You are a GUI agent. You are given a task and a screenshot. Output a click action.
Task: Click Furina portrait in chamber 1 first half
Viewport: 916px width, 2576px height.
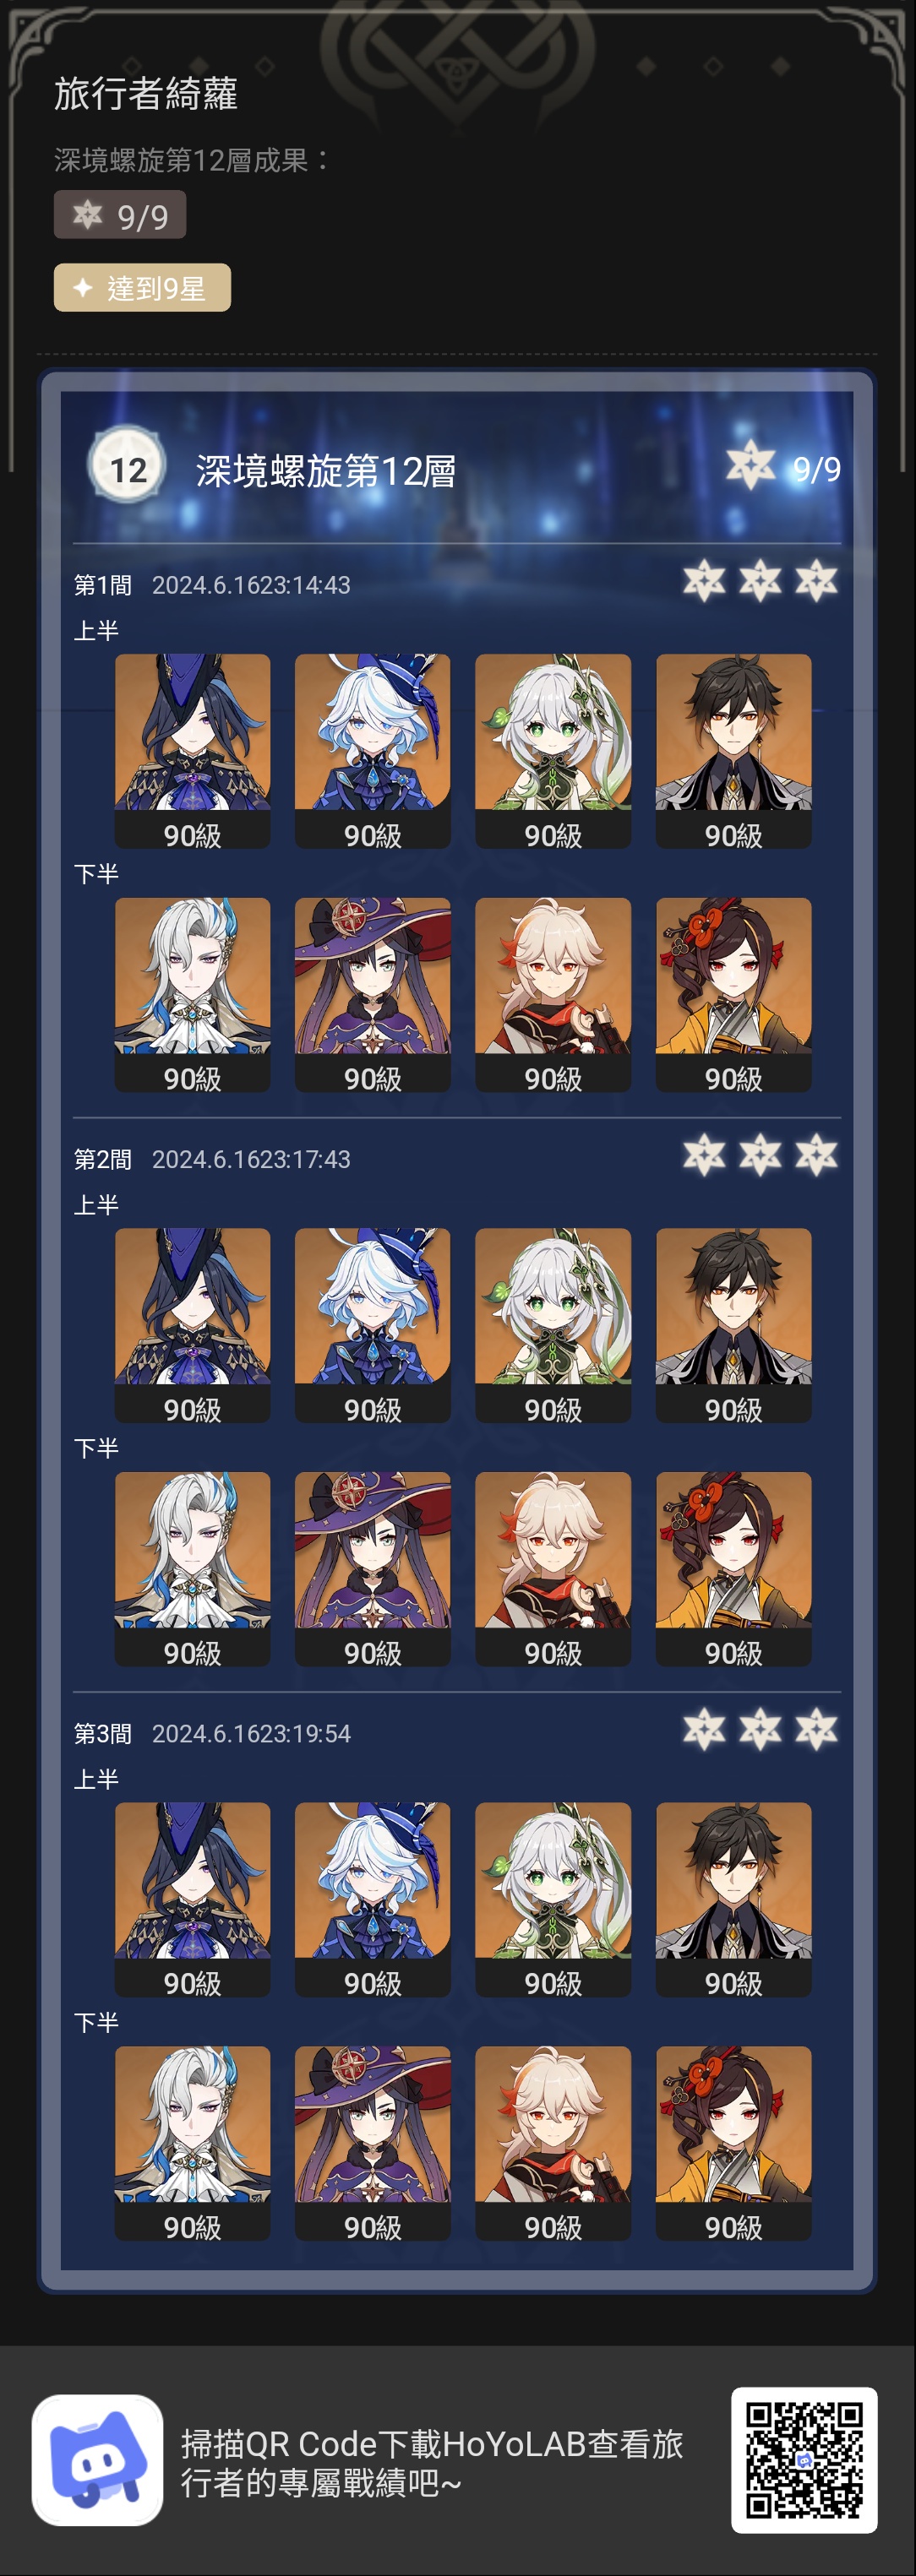(x=373, y=751)
